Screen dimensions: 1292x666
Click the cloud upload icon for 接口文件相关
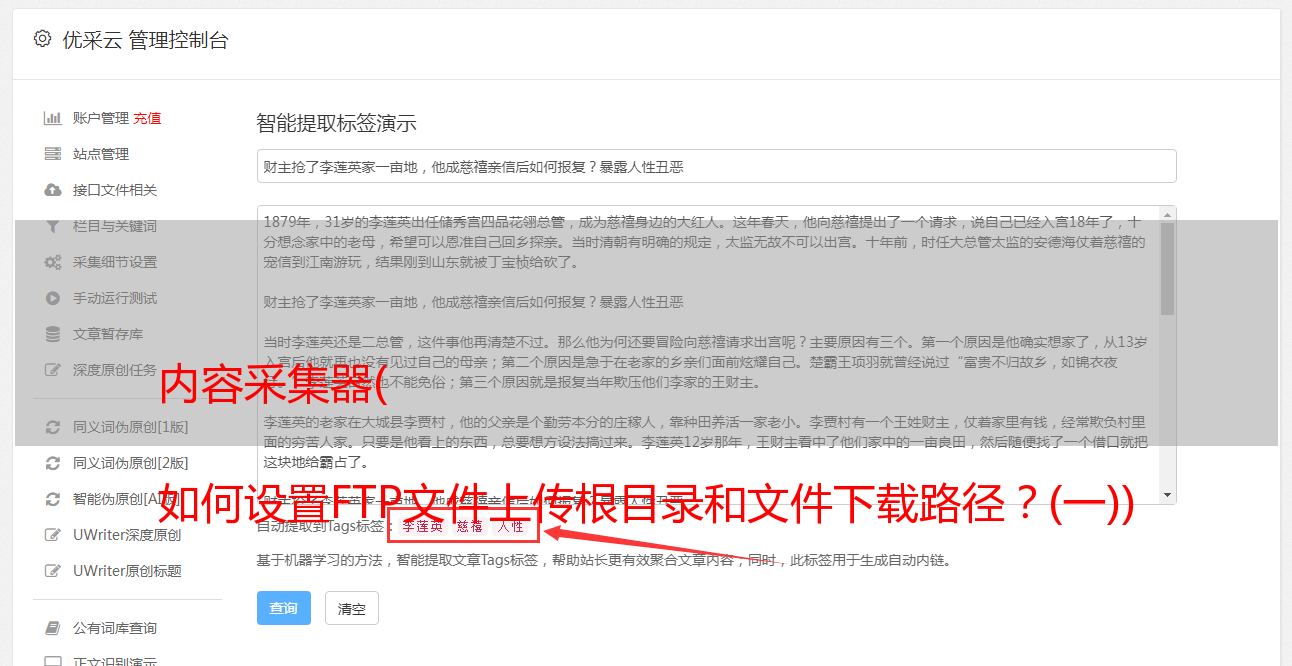[x=53, y=190]
